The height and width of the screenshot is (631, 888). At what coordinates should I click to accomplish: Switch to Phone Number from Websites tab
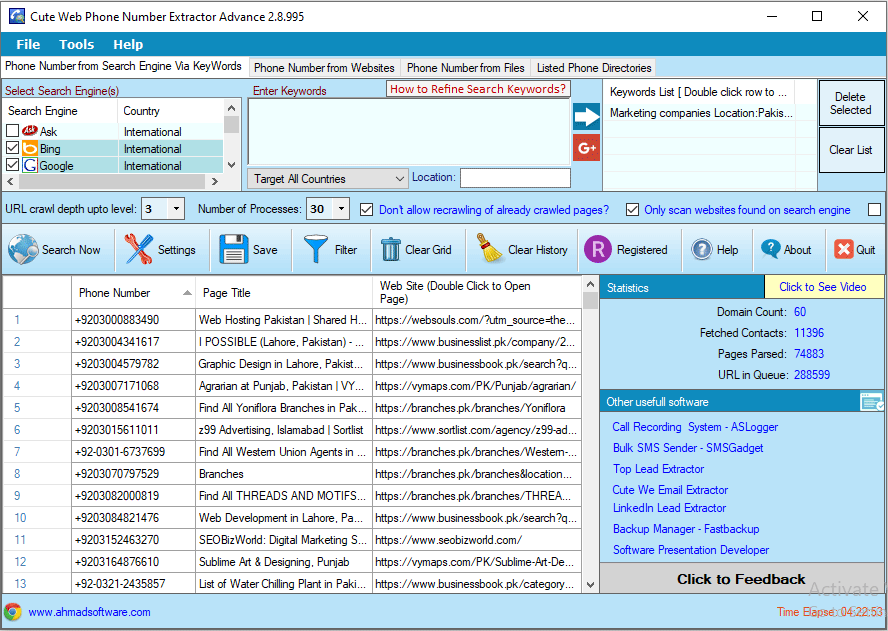coord(324,68)
